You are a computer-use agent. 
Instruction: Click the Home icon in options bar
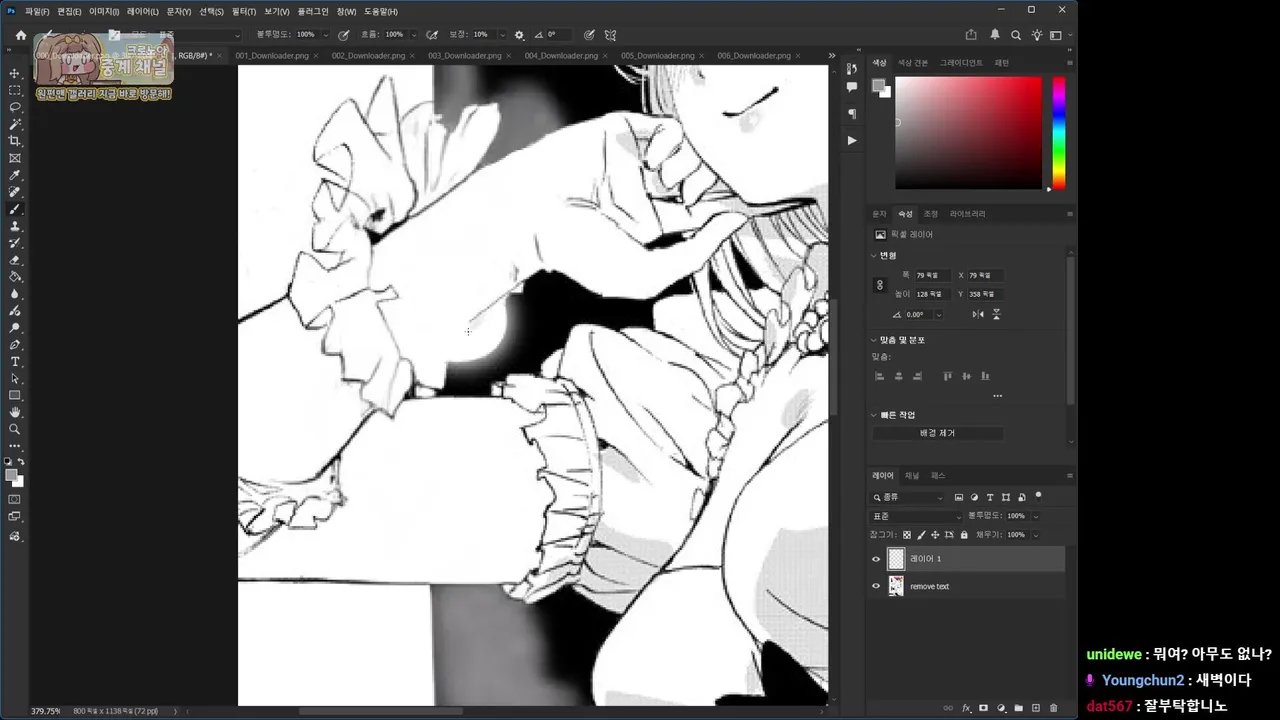pos(20,34)
